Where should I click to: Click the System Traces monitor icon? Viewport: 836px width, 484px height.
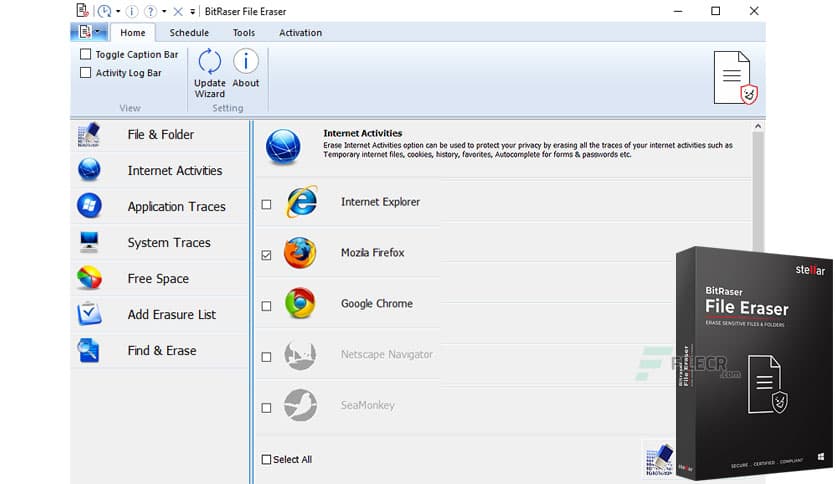click(x=89, y=242)
